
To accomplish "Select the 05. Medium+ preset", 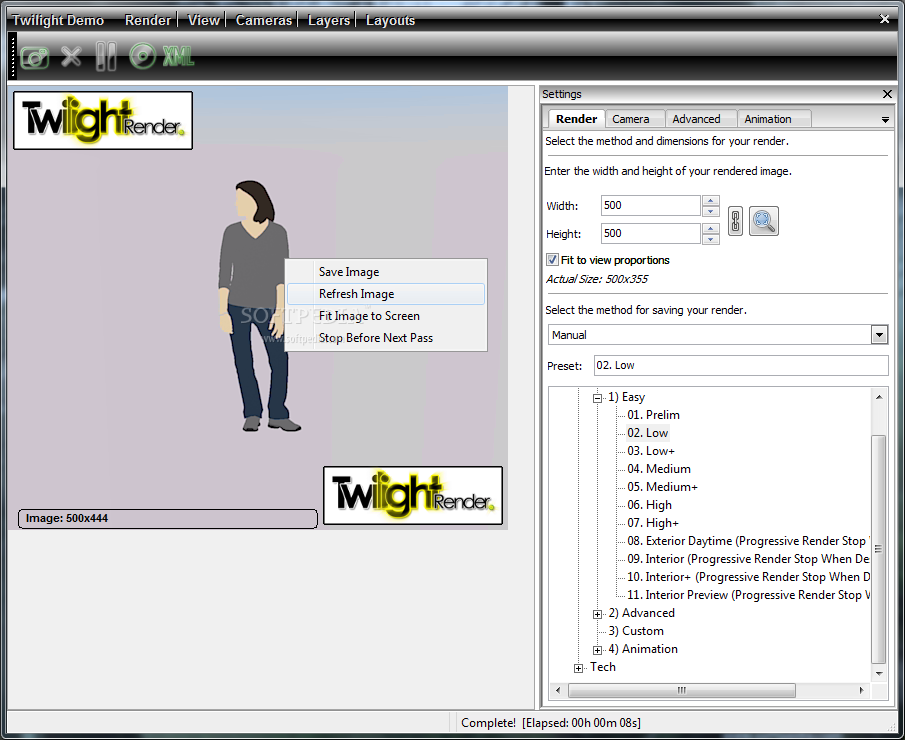I will (663, 487).
